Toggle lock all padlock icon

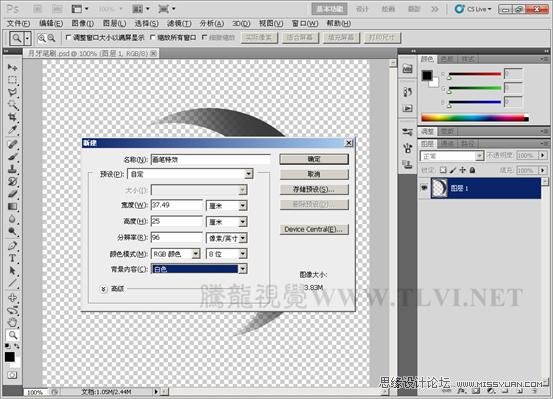(x=472, y=170)
